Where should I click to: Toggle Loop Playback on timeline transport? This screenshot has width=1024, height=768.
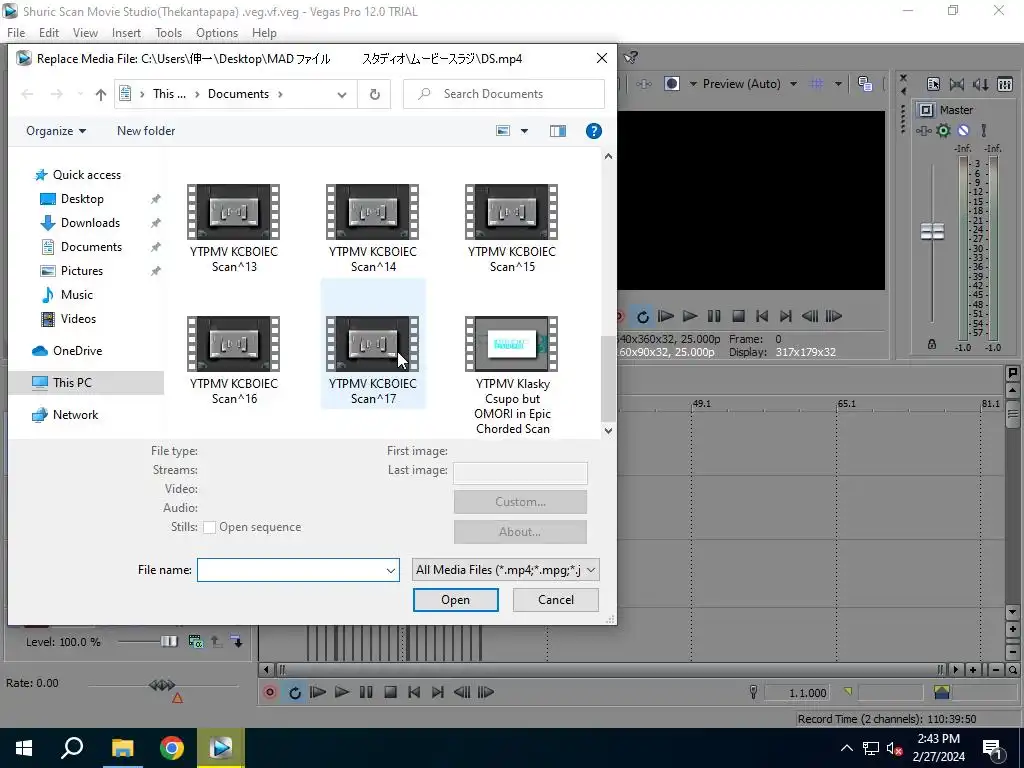[x=295, y=692]
